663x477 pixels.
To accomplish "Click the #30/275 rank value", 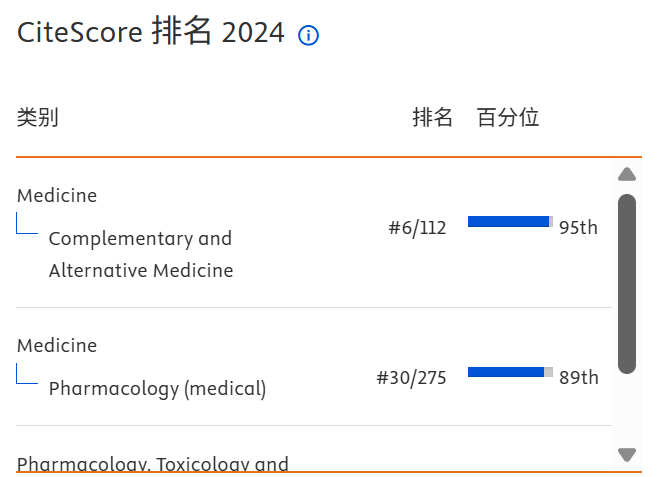I will [x=411, y=378].
